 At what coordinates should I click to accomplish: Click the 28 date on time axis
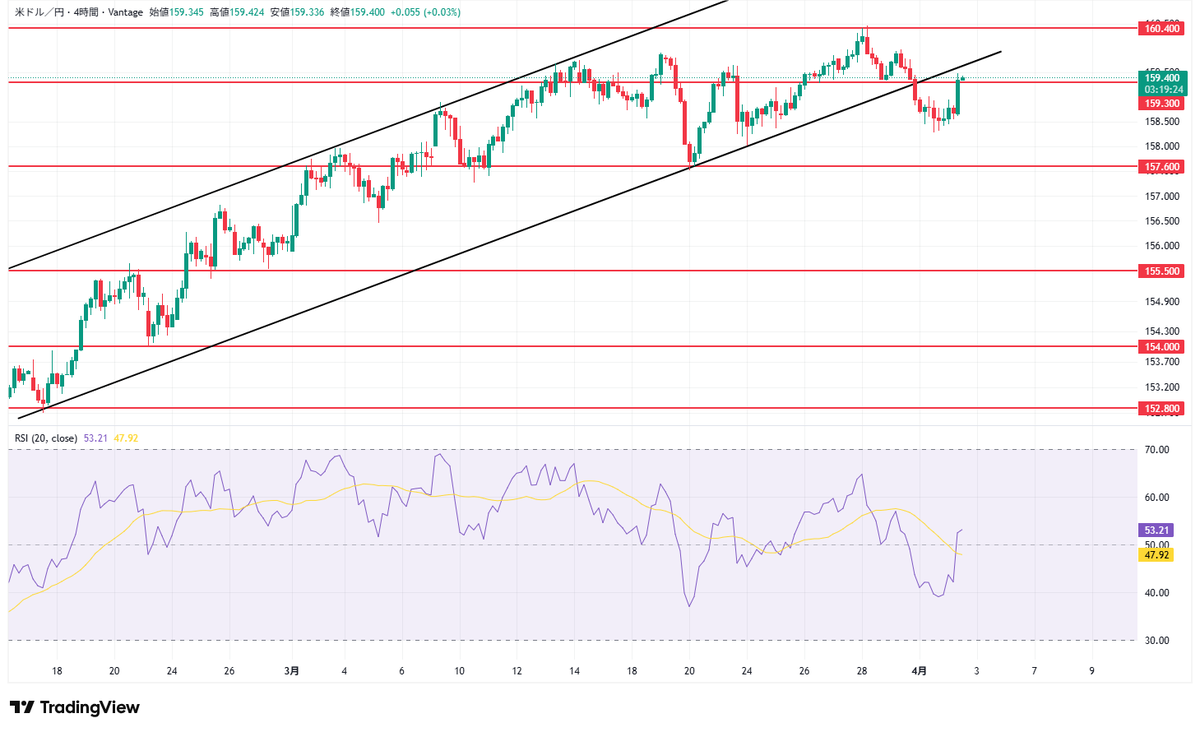pyautogui.click(x=862, y=671)
